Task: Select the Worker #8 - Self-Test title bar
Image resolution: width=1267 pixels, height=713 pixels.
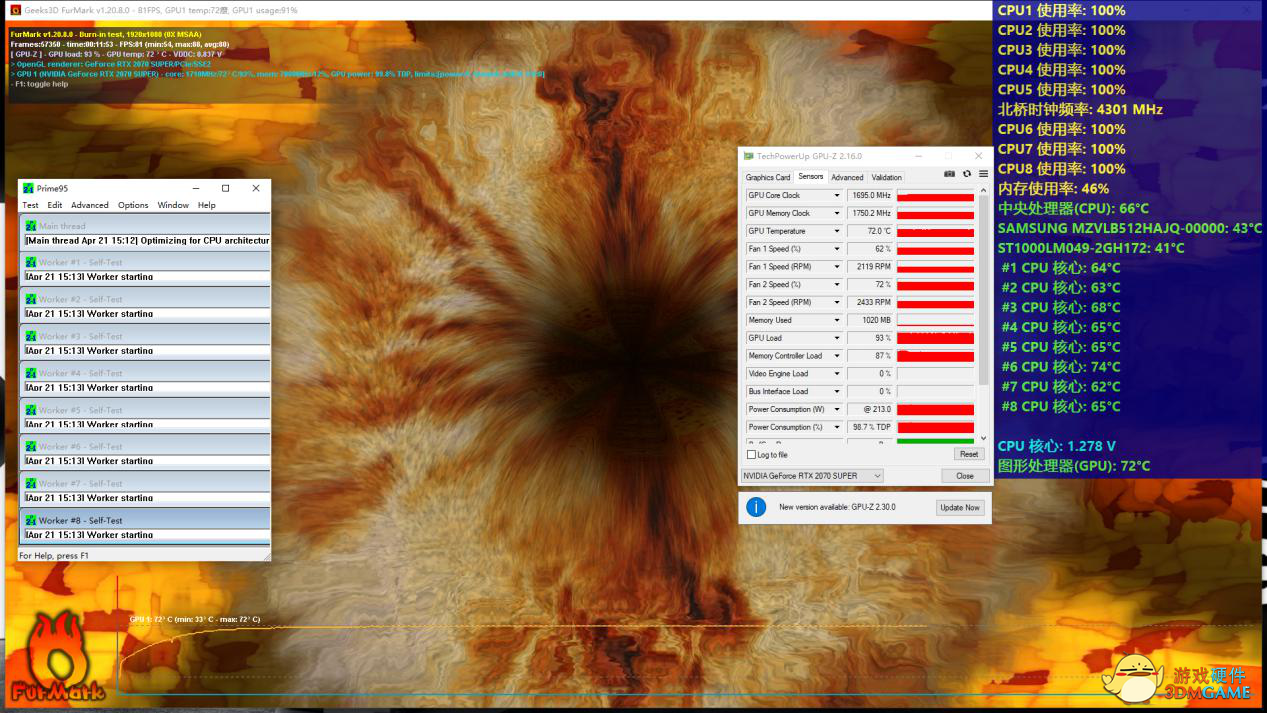Action: 145,520
